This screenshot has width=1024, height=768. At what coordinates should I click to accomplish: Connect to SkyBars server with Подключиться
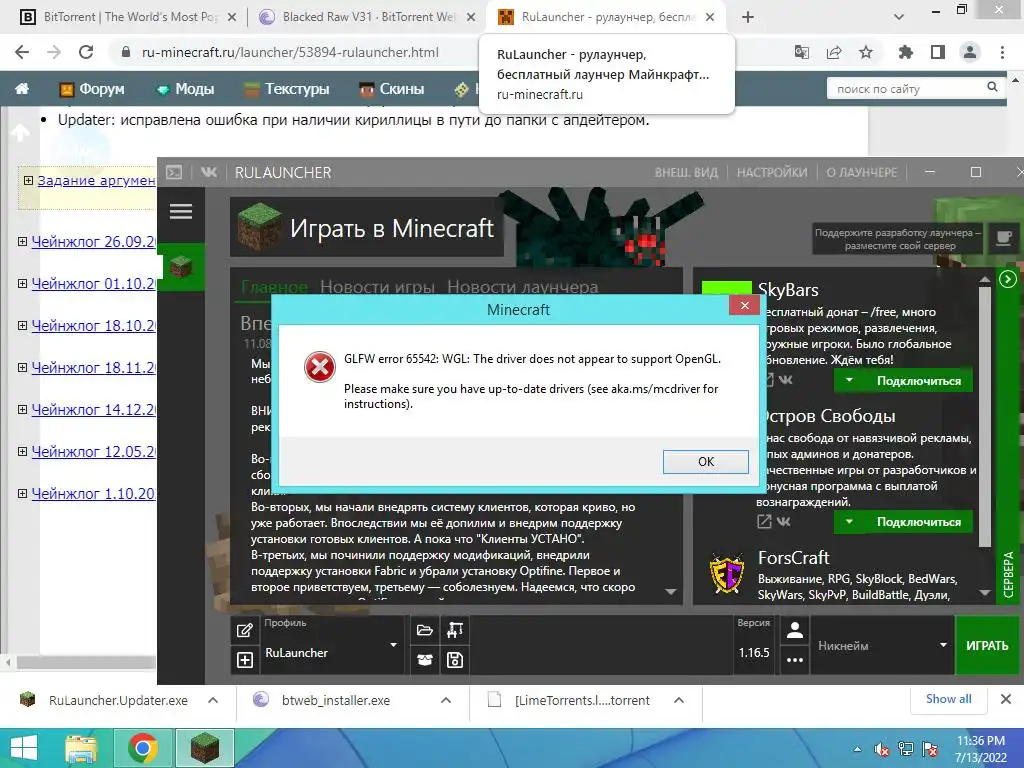click(918, 381)
